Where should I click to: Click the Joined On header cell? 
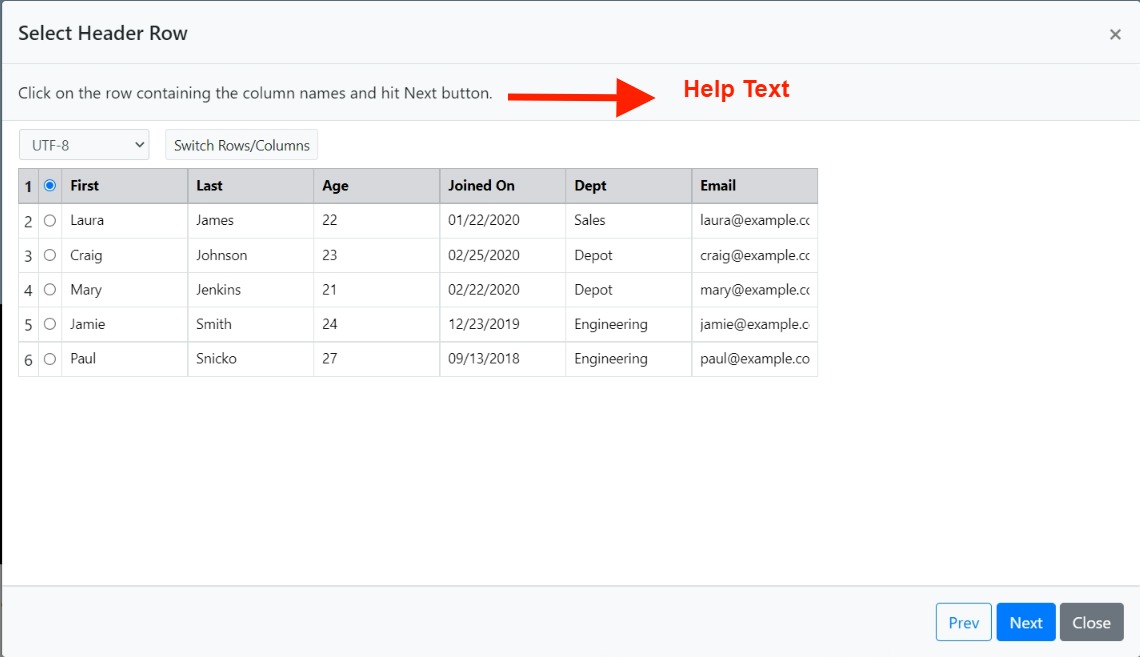(502, 186)
